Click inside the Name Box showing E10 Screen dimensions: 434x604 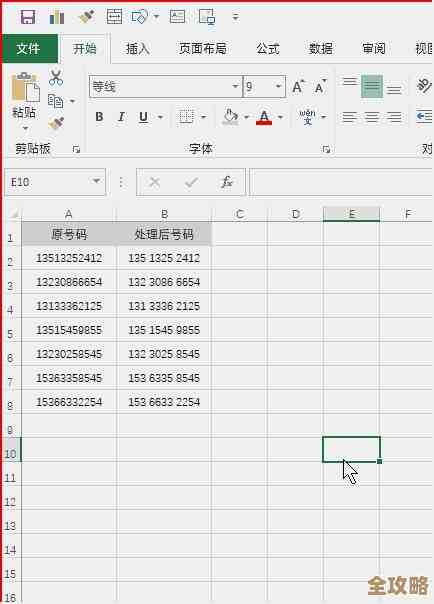click(x=46, y=182)
